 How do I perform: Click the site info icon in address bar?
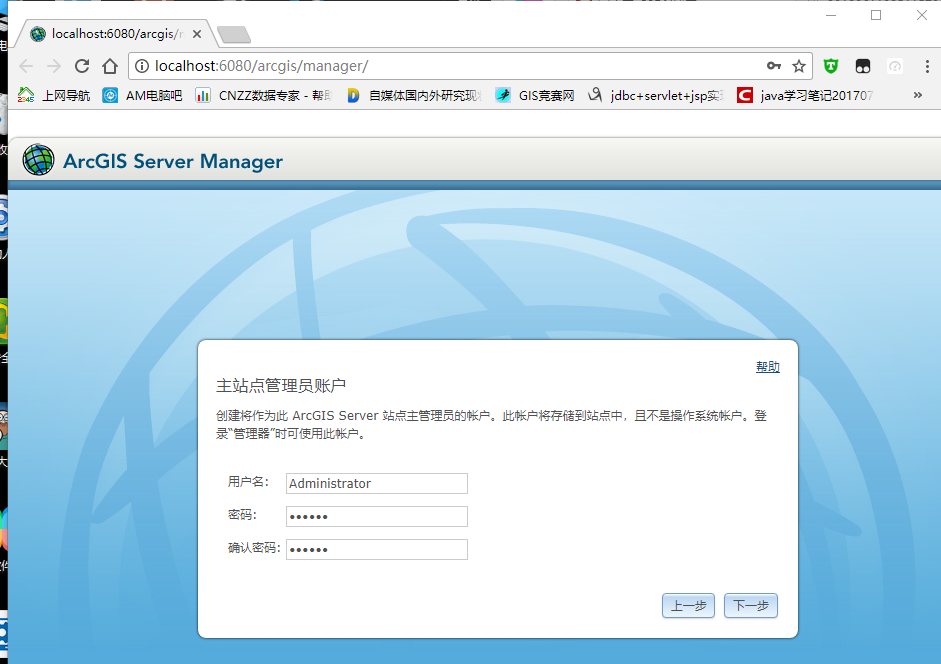(x=142, y=66)
